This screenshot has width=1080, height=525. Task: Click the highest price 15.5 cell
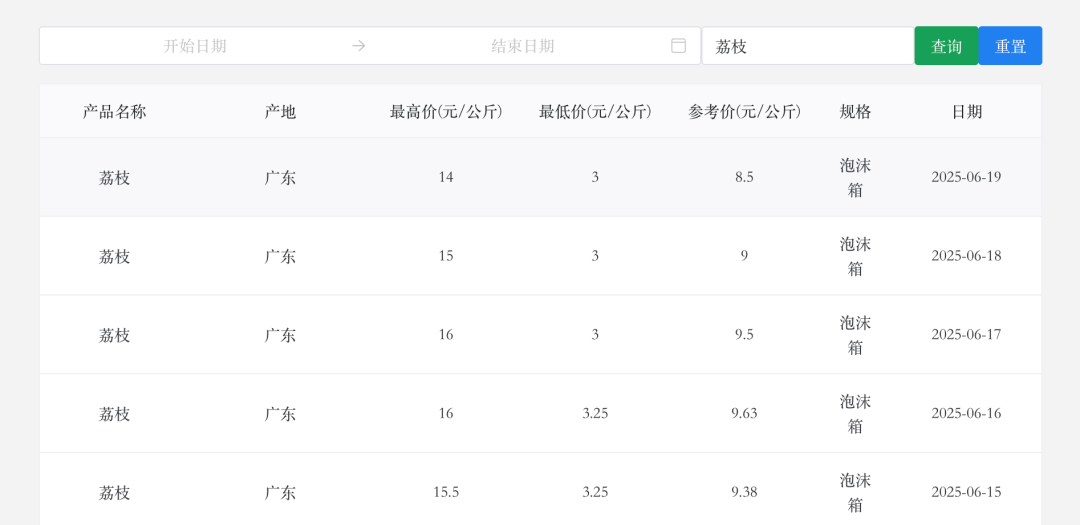click(446, 492)
